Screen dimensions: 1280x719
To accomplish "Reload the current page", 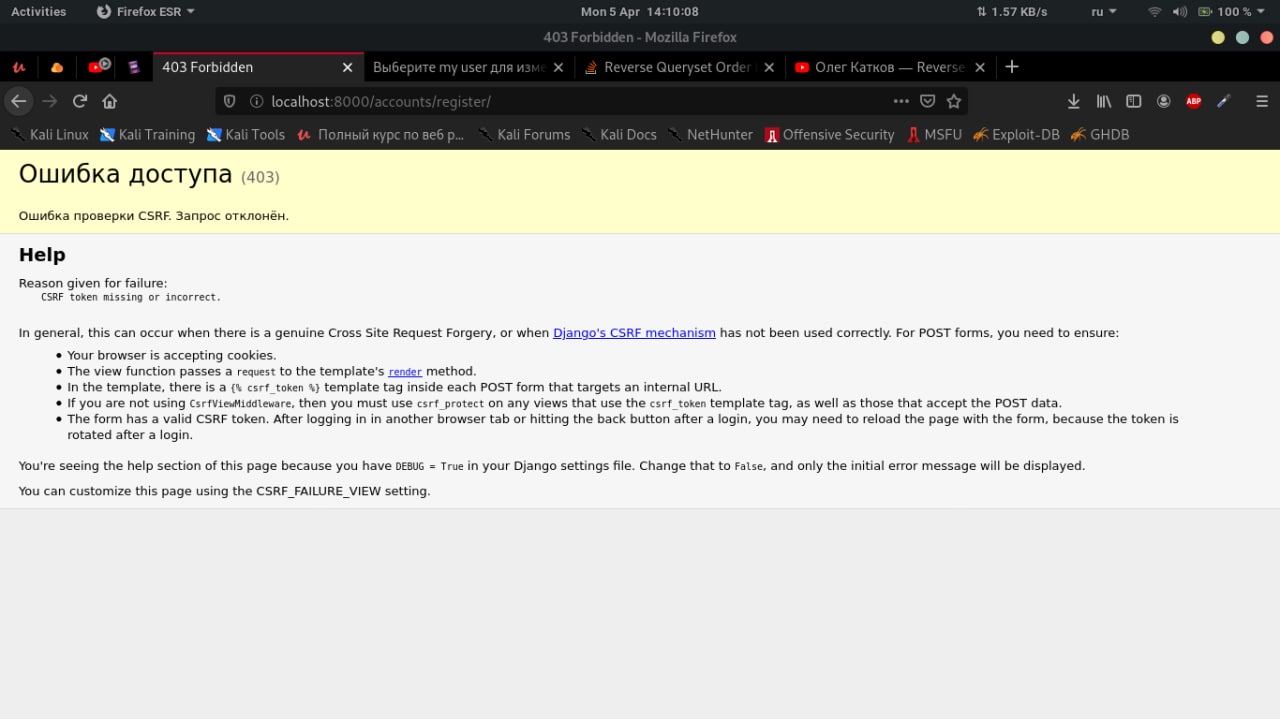I will tap(80, 101).
